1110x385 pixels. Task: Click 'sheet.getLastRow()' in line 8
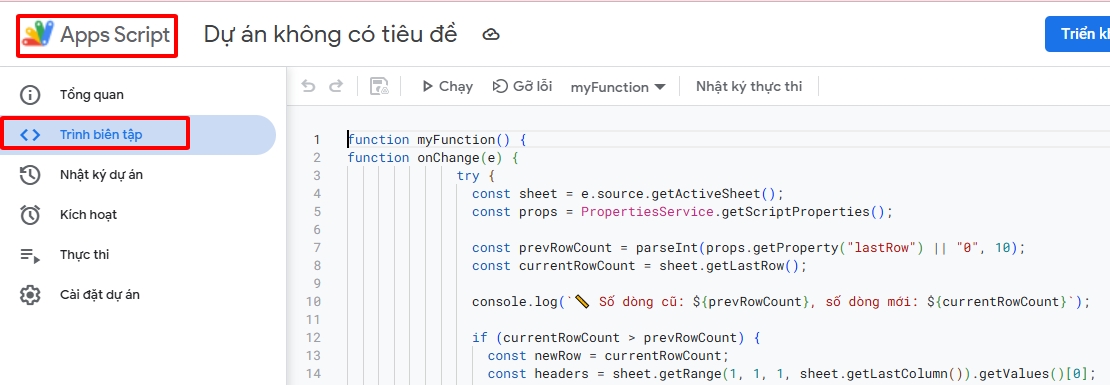733,265
